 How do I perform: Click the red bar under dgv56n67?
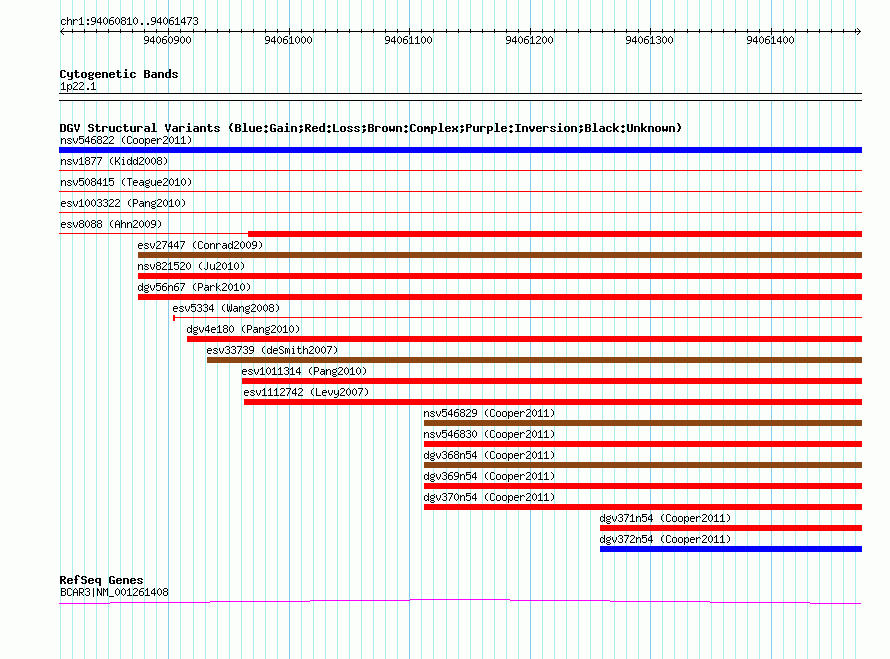pyautogui.click(x=499, y=297)
